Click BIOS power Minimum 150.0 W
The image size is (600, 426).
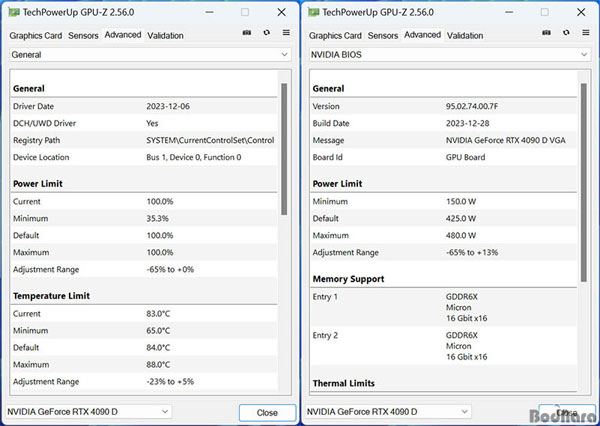[x=461, y=202]
